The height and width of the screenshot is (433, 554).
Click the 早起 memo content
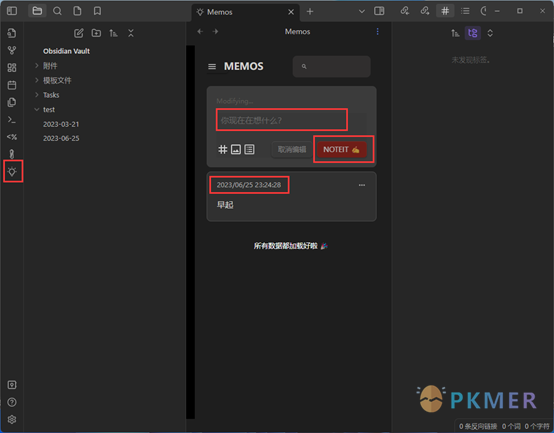coord(225,205)
